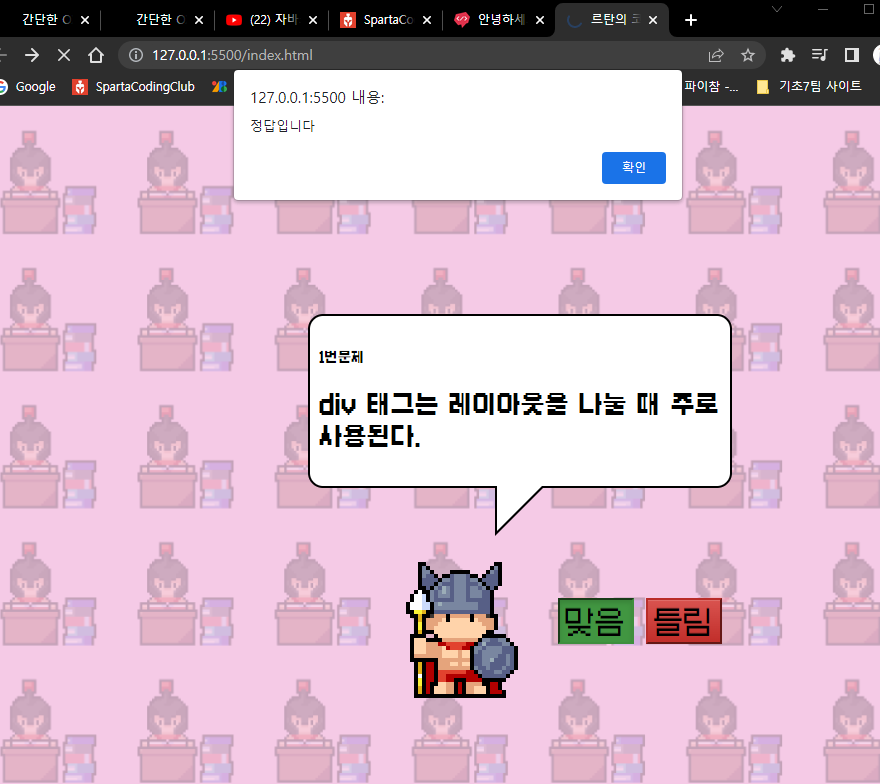
Task: Toggle the browser side panel
Action: (851, 55)
